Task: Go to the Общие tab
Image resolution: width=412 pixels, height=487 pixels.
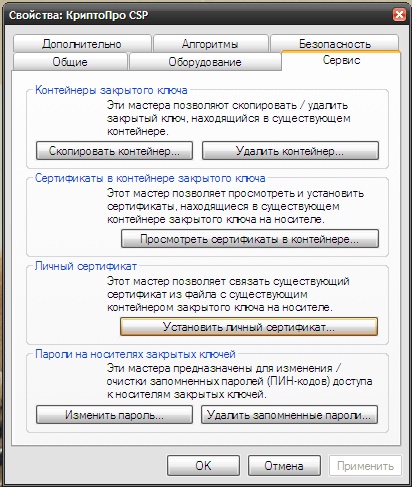Action: [70, 62]
